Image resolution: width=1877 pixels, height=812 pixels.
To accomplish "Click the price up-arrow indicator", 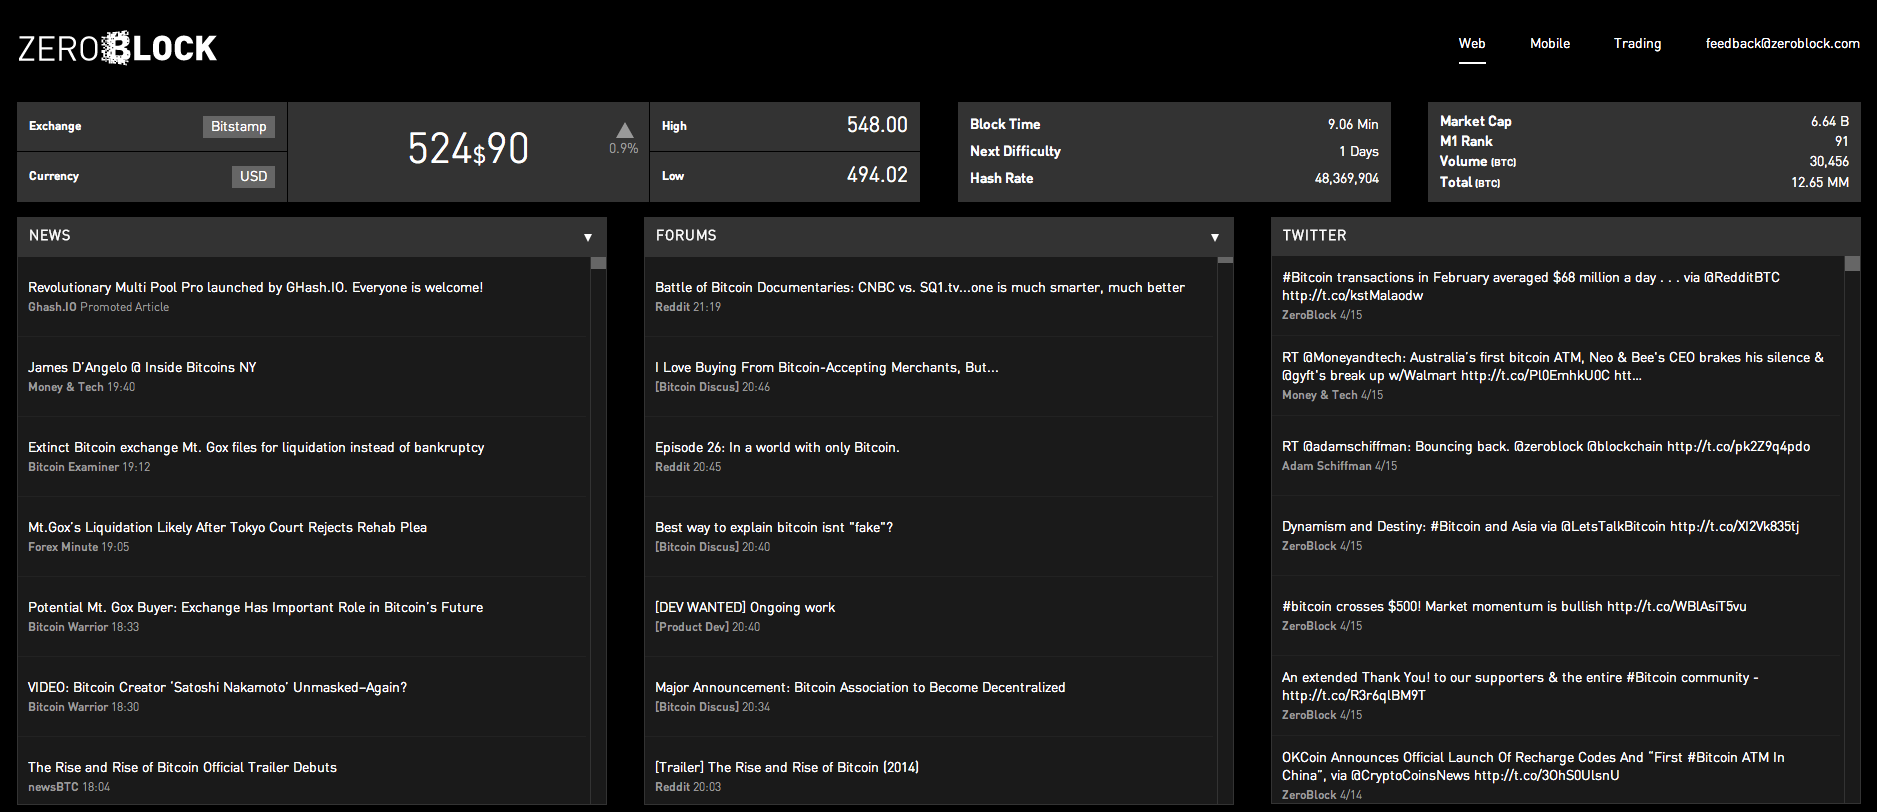I will click(624, 130).
